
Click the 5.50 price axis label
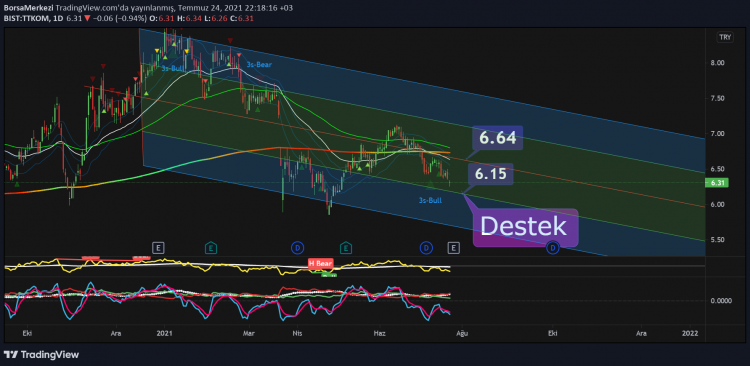pos(717,240)
